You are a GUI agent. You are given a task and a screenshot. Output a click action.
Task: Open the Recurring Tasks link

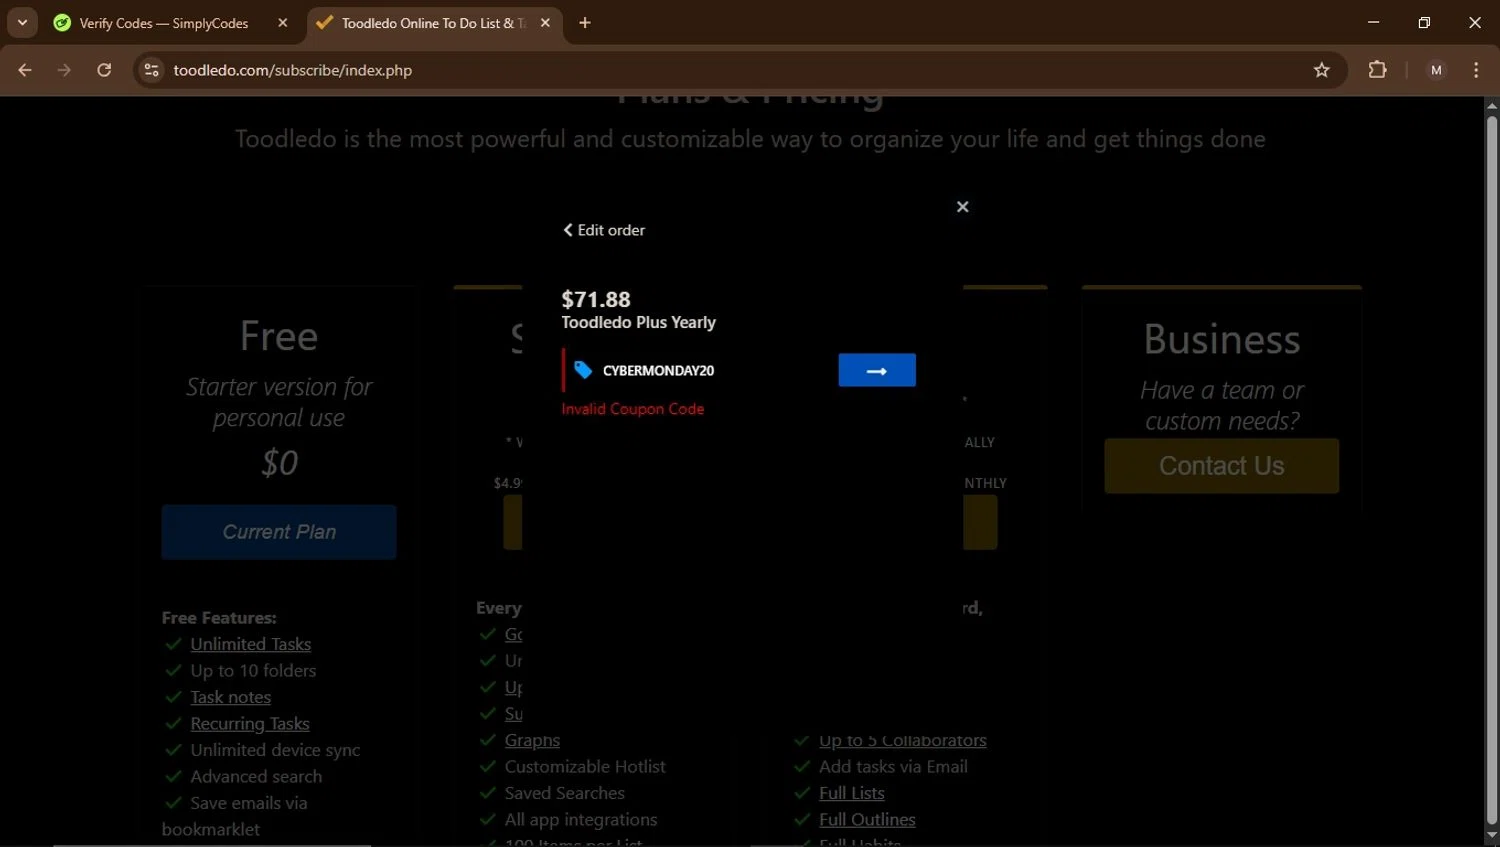pos(250,723)
